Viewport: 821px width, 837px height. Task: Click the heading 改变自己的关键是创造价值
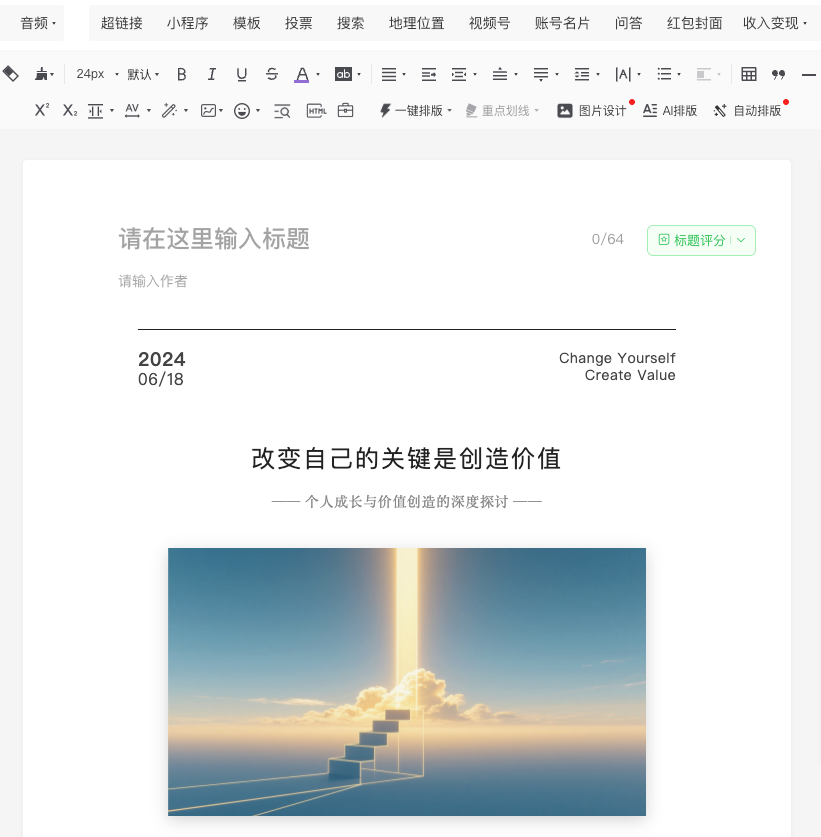406,459
